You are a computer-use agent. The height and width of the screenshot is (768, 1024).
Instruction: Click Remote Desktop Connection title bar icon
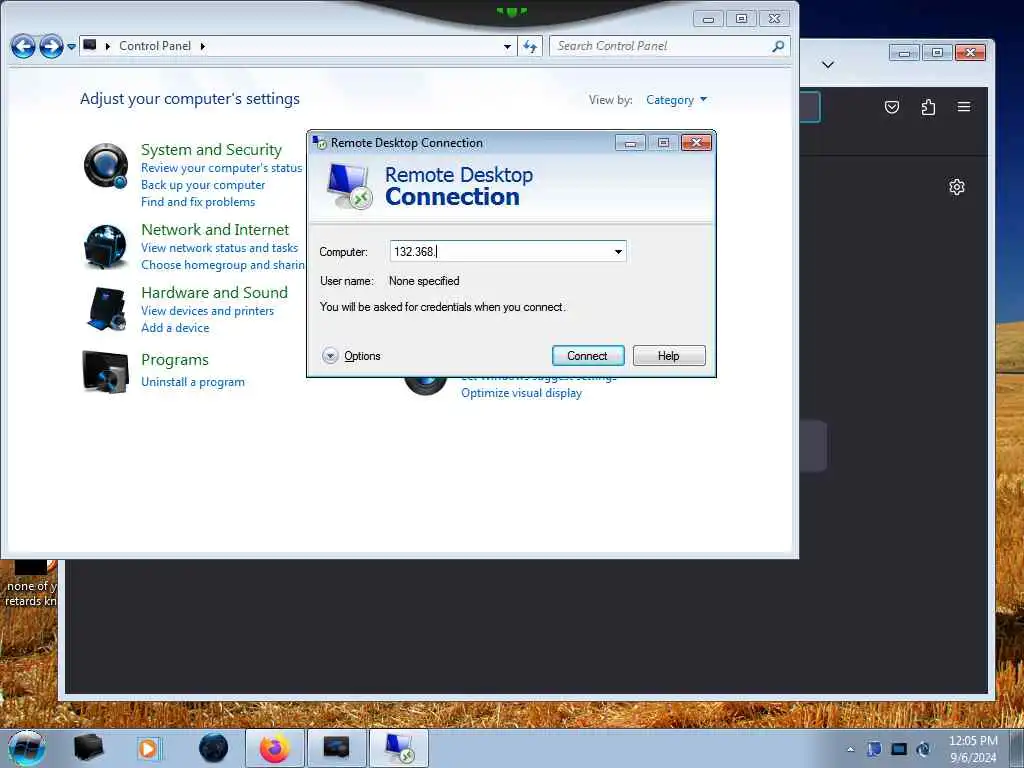point(319,142)
